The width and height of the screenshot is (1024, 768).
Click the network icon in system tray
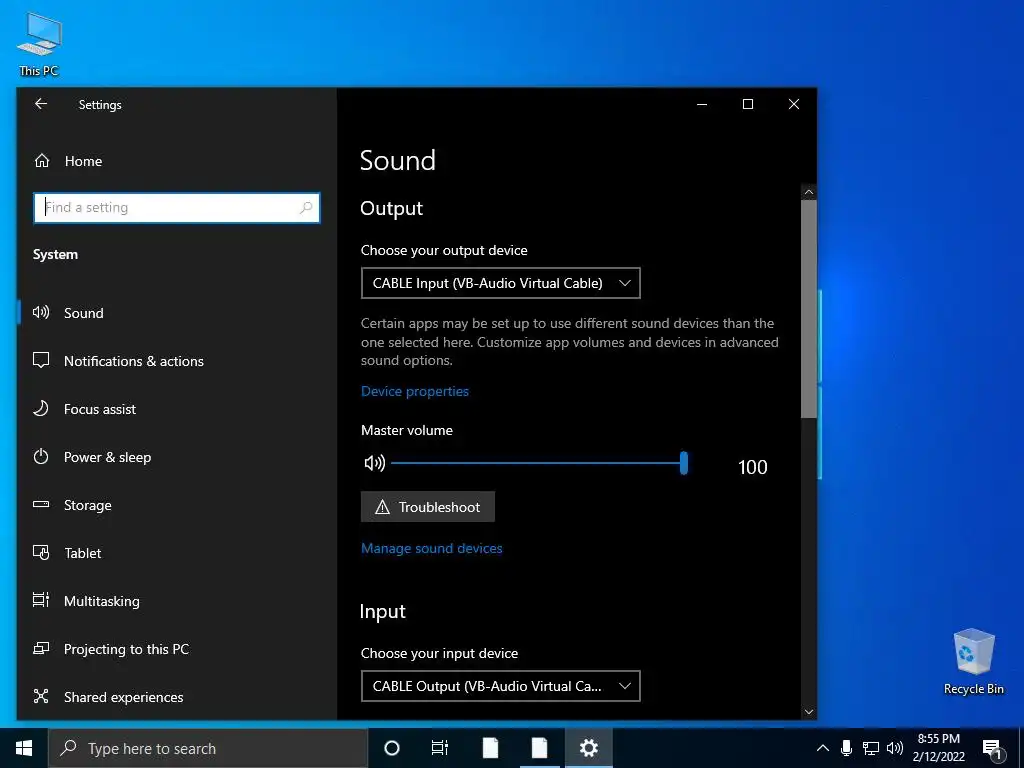pos(871,748)
